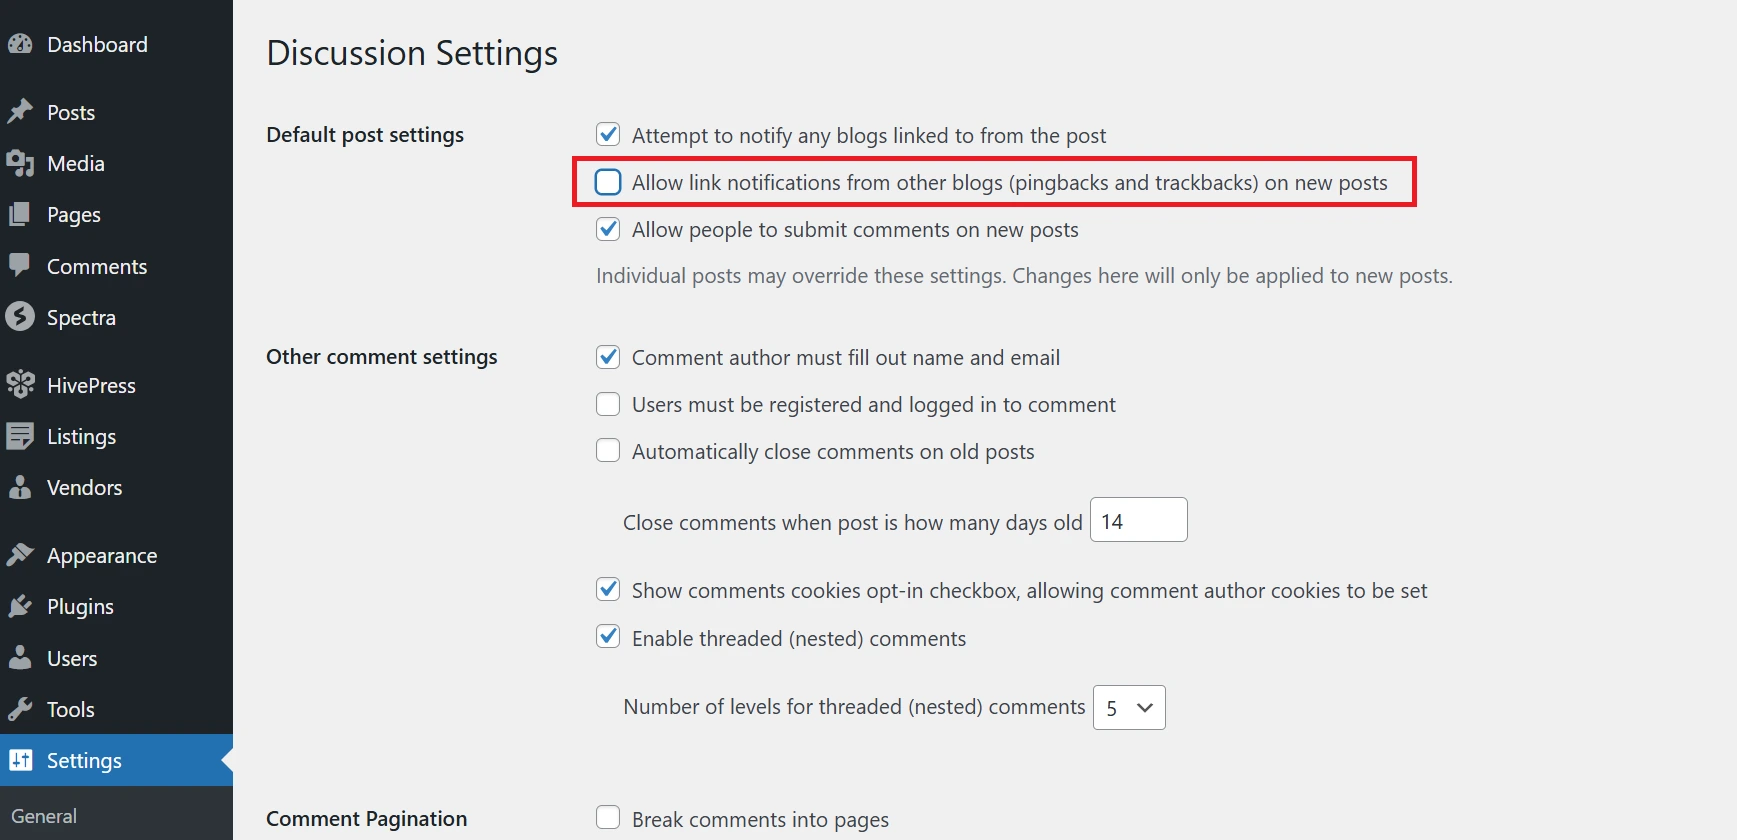Click the days-old number input field
Screen dimensions: 1737x840
[1138, 520]
